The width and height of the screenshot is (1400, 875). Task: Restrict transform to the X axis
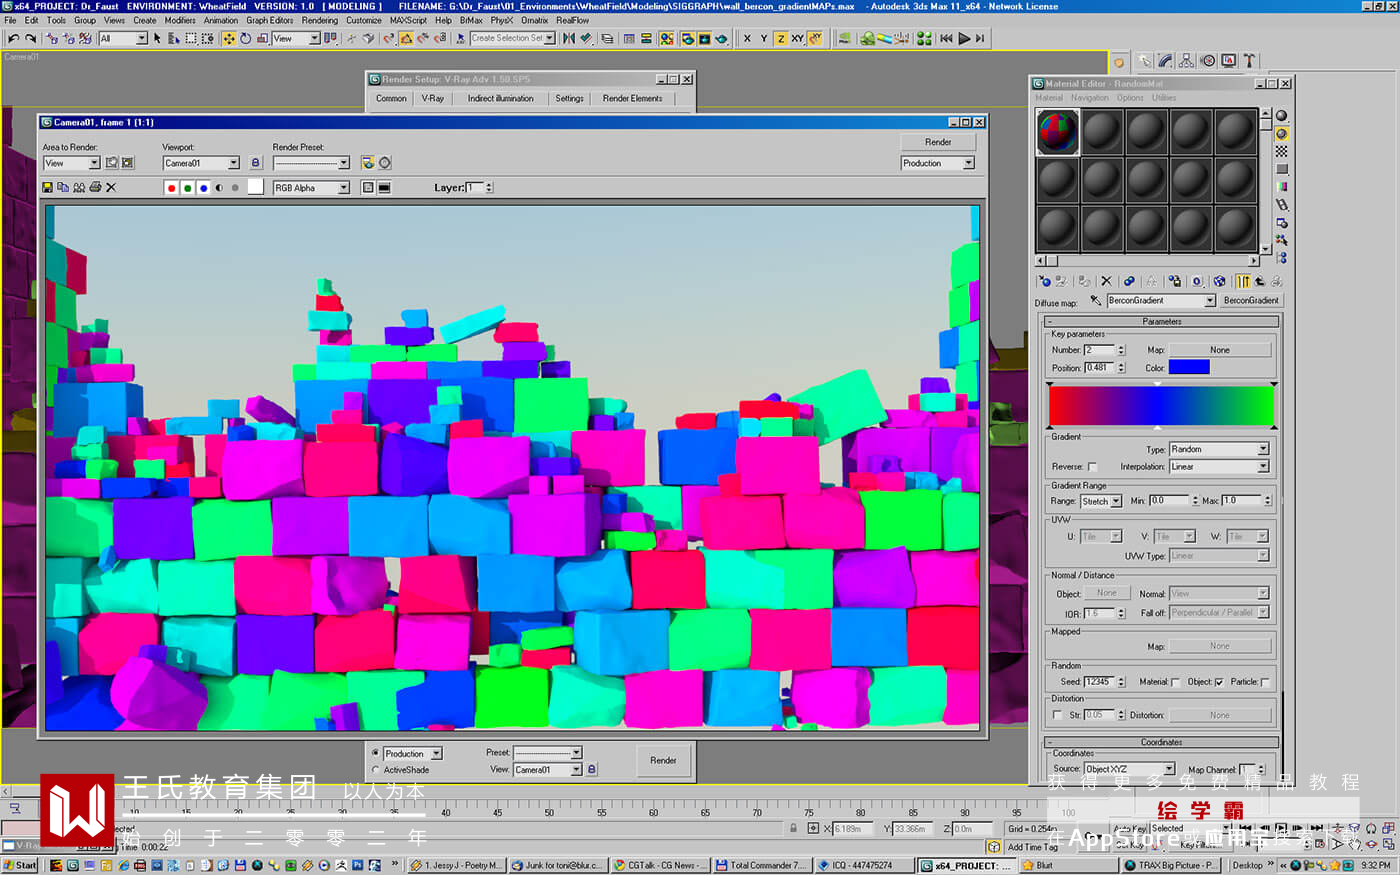(747, 38)
